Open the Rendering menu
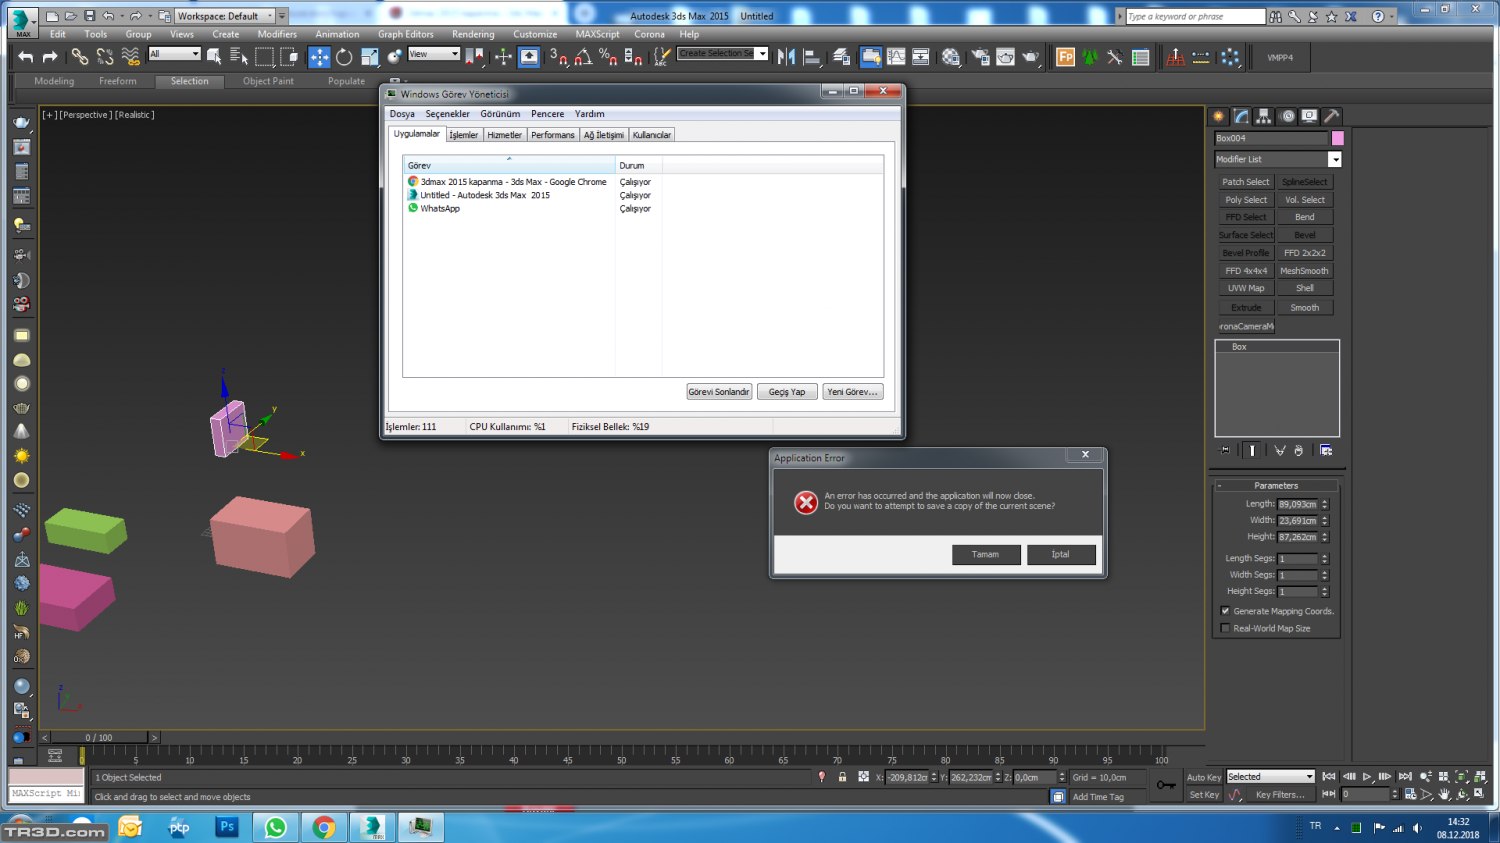This screenshot has height=843, width=1500. (472, 34)
